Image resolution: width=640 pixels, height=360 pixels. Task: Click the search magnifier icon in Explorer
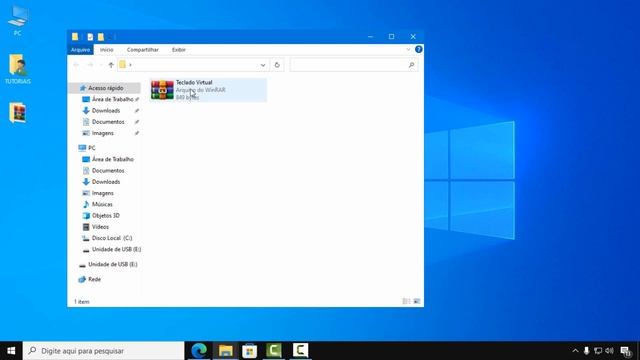[x=411, y=65]
